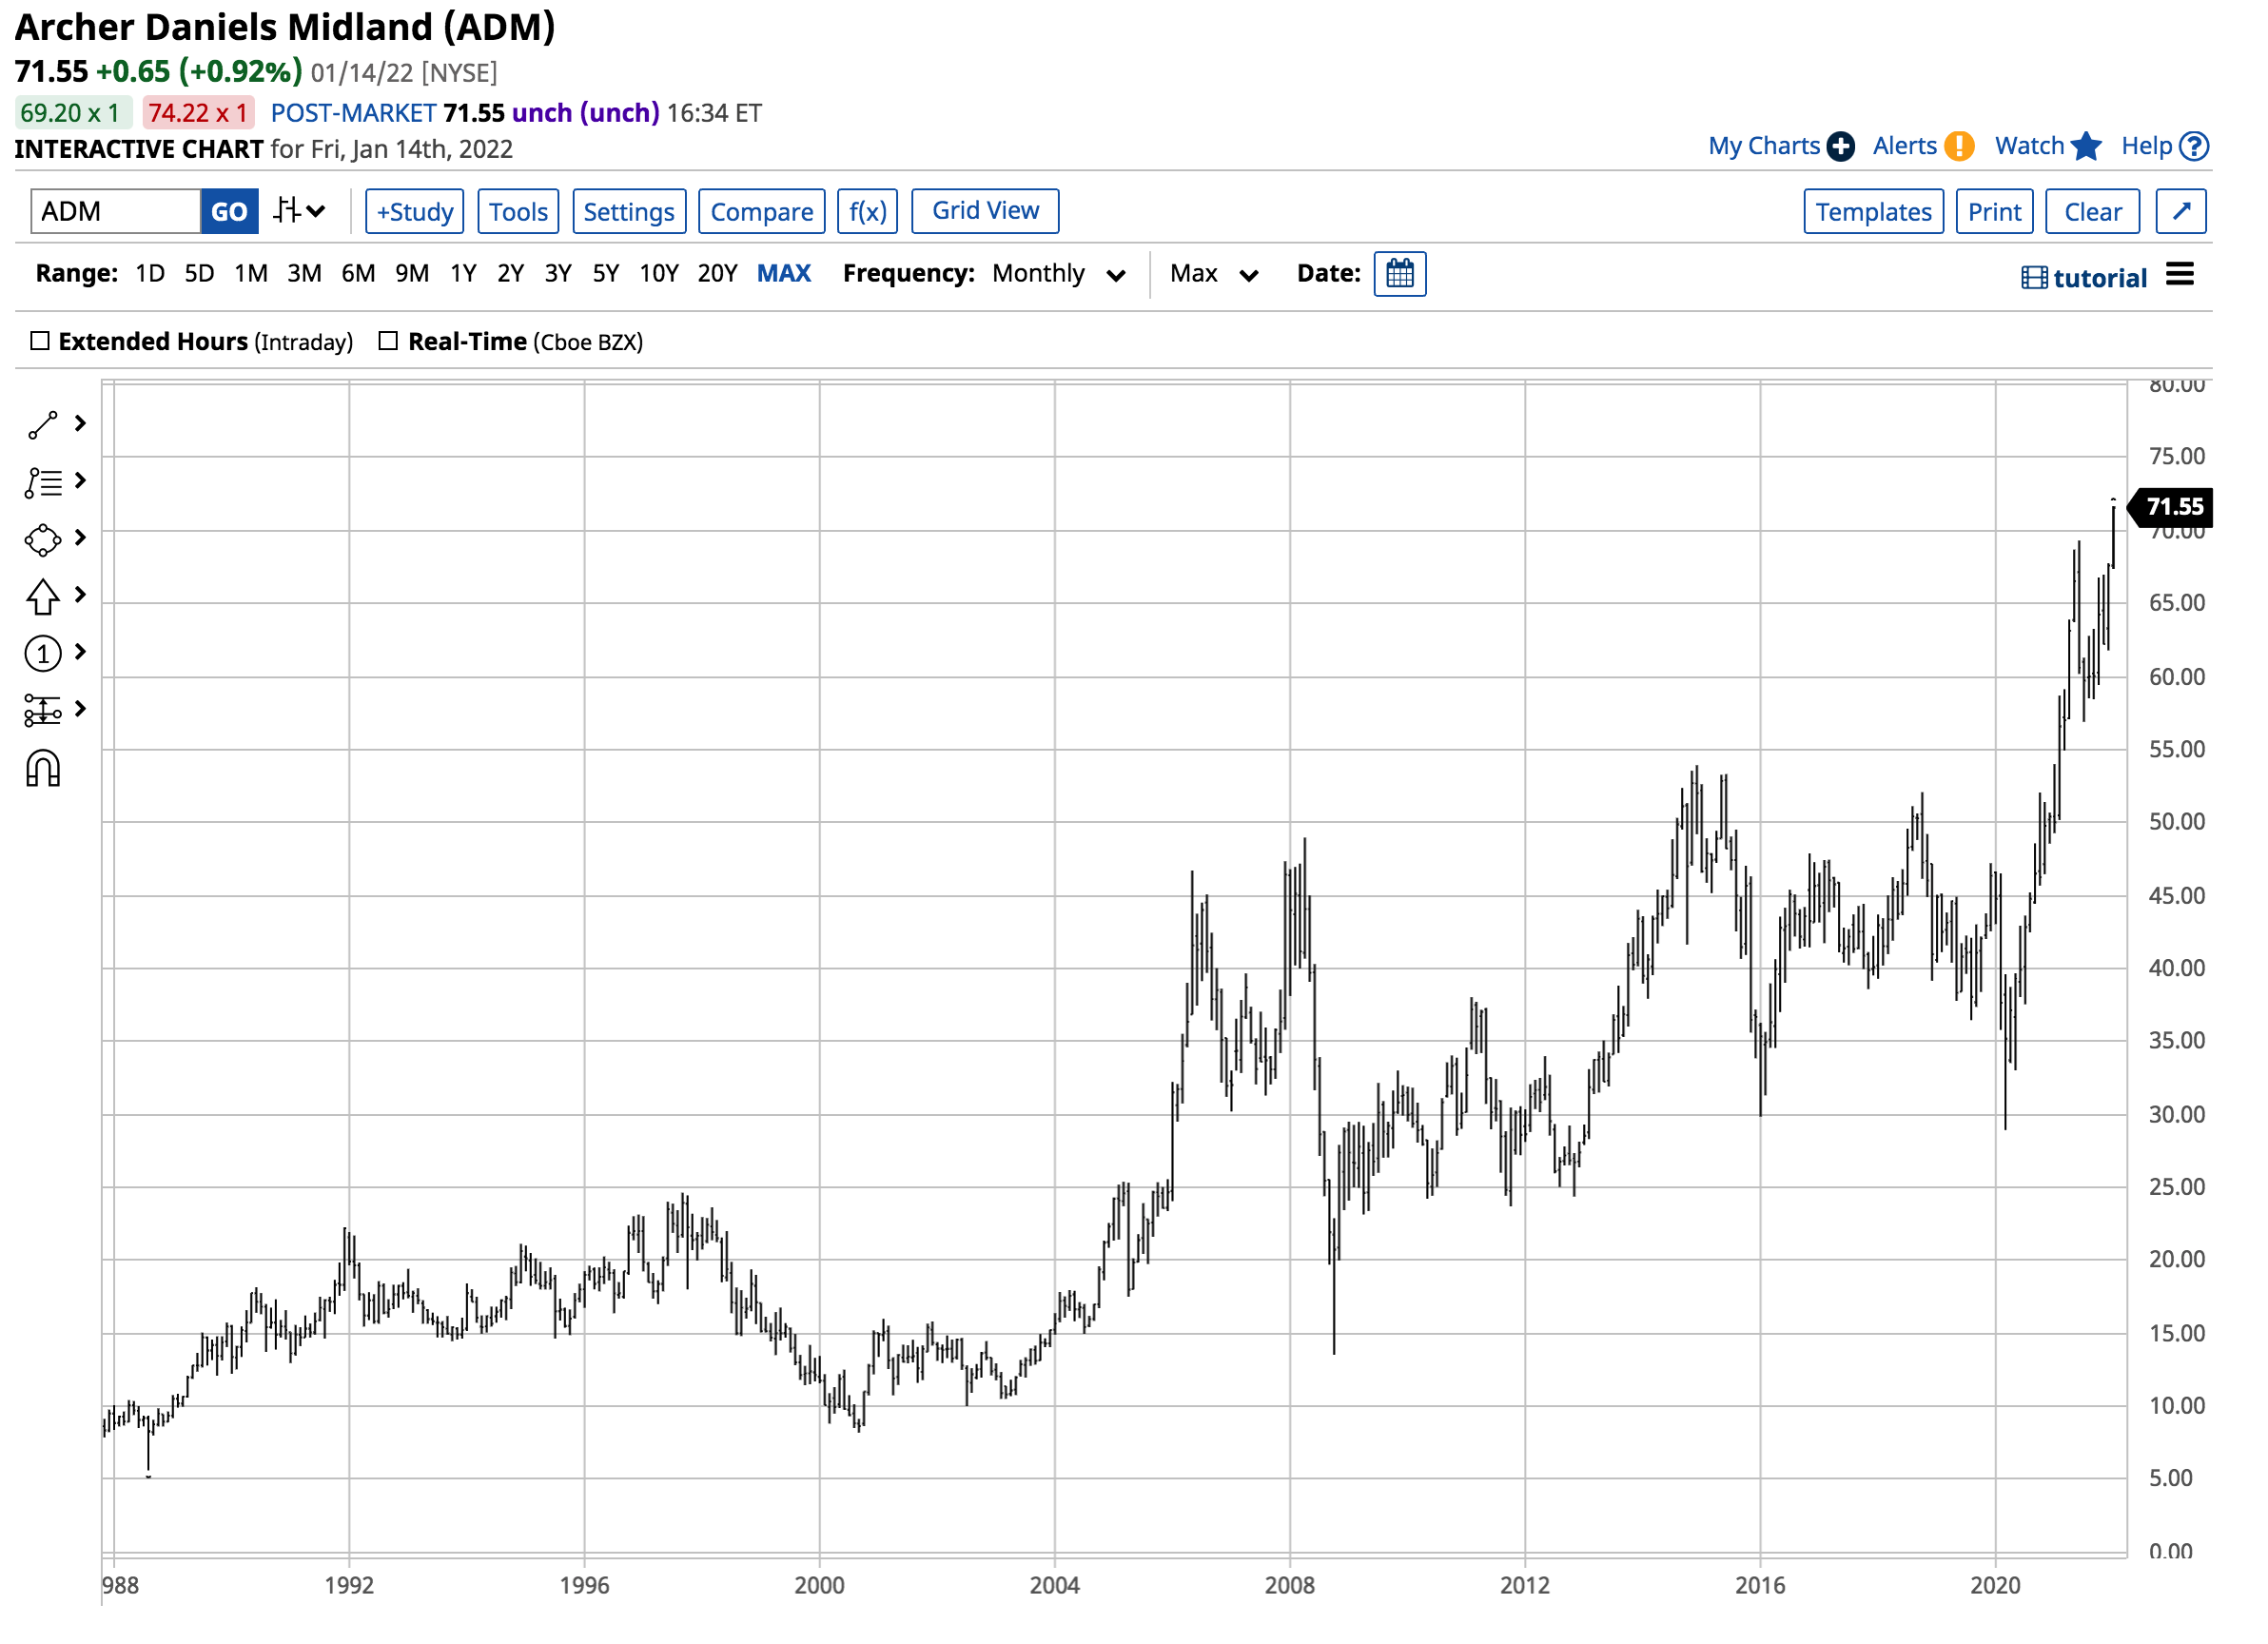
Task: Select the 3M range
Action: (305, 274)
